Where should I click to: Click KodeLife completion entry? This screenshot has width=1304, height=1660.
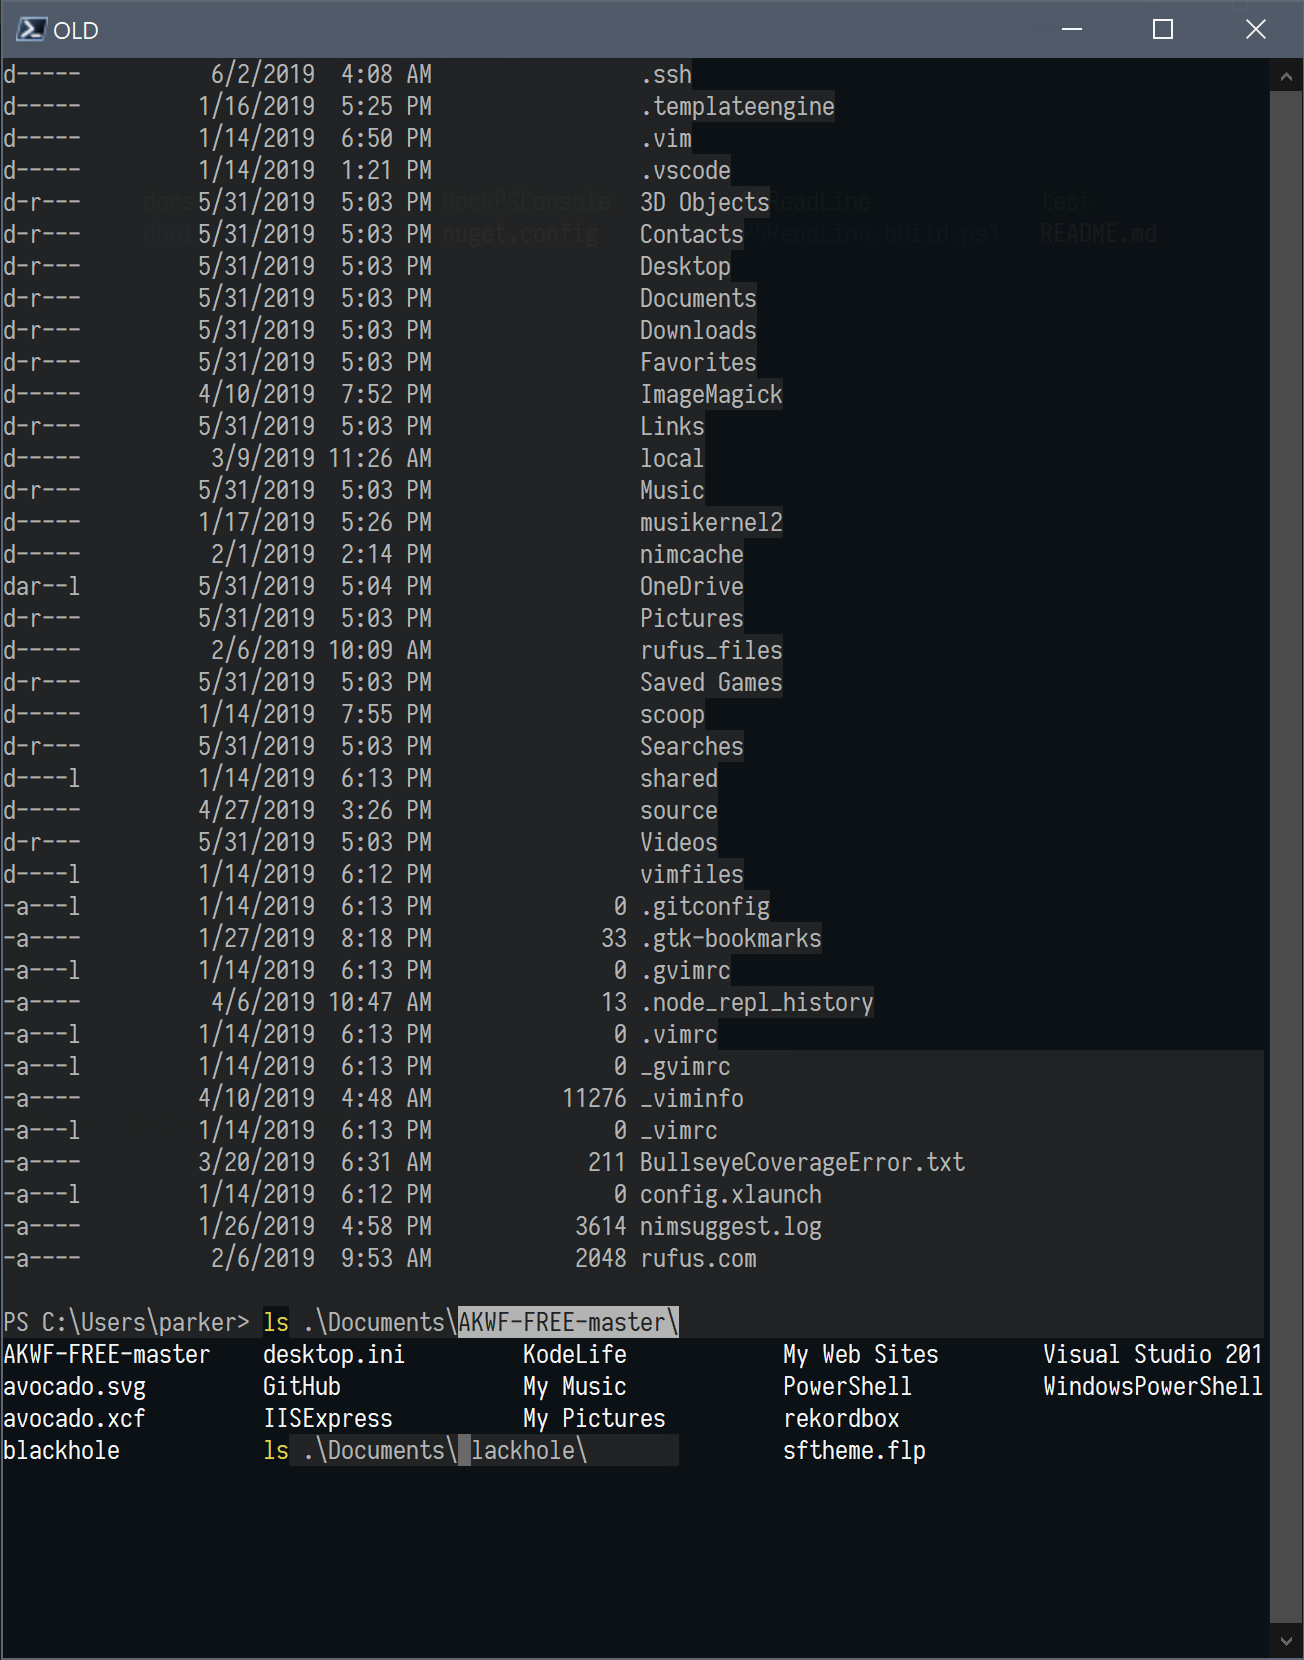coord(575,1355)
